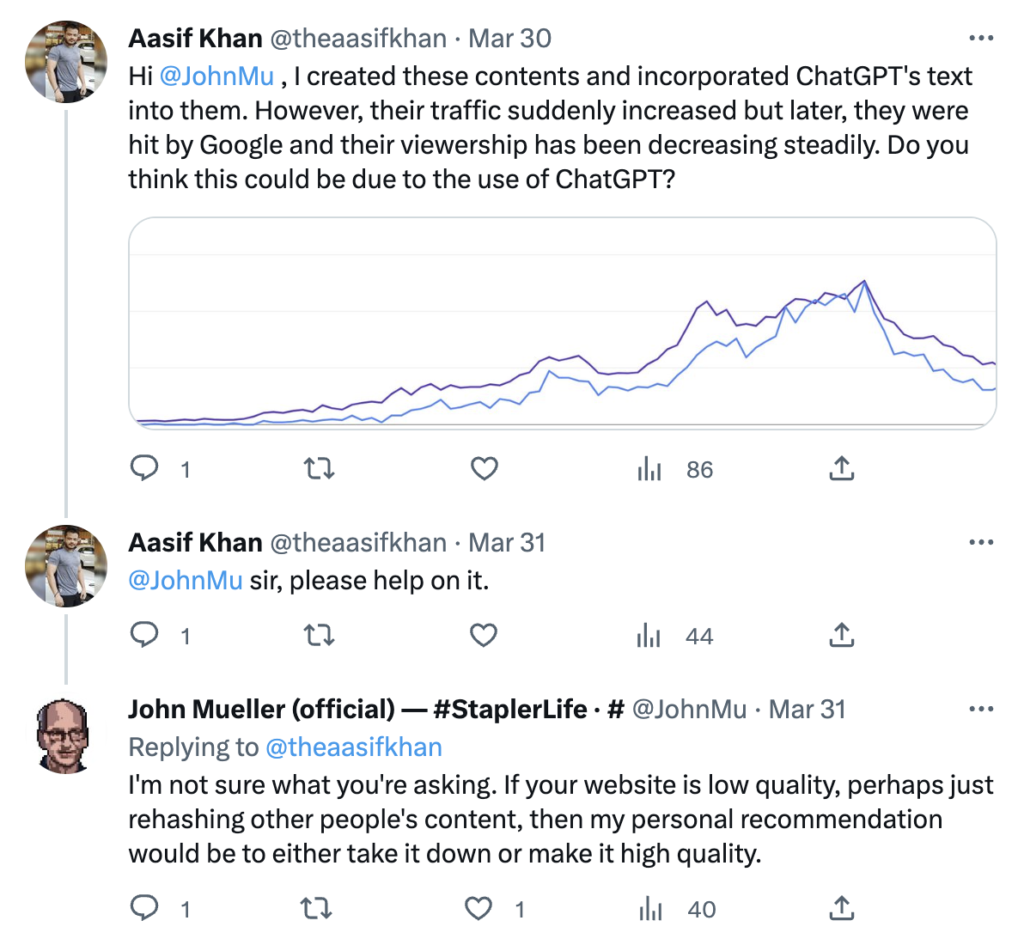This screenshot has width=1024, height=945.
Task: Share the Mar 31 Aasif Khan tweet
Action: [842, 635]
